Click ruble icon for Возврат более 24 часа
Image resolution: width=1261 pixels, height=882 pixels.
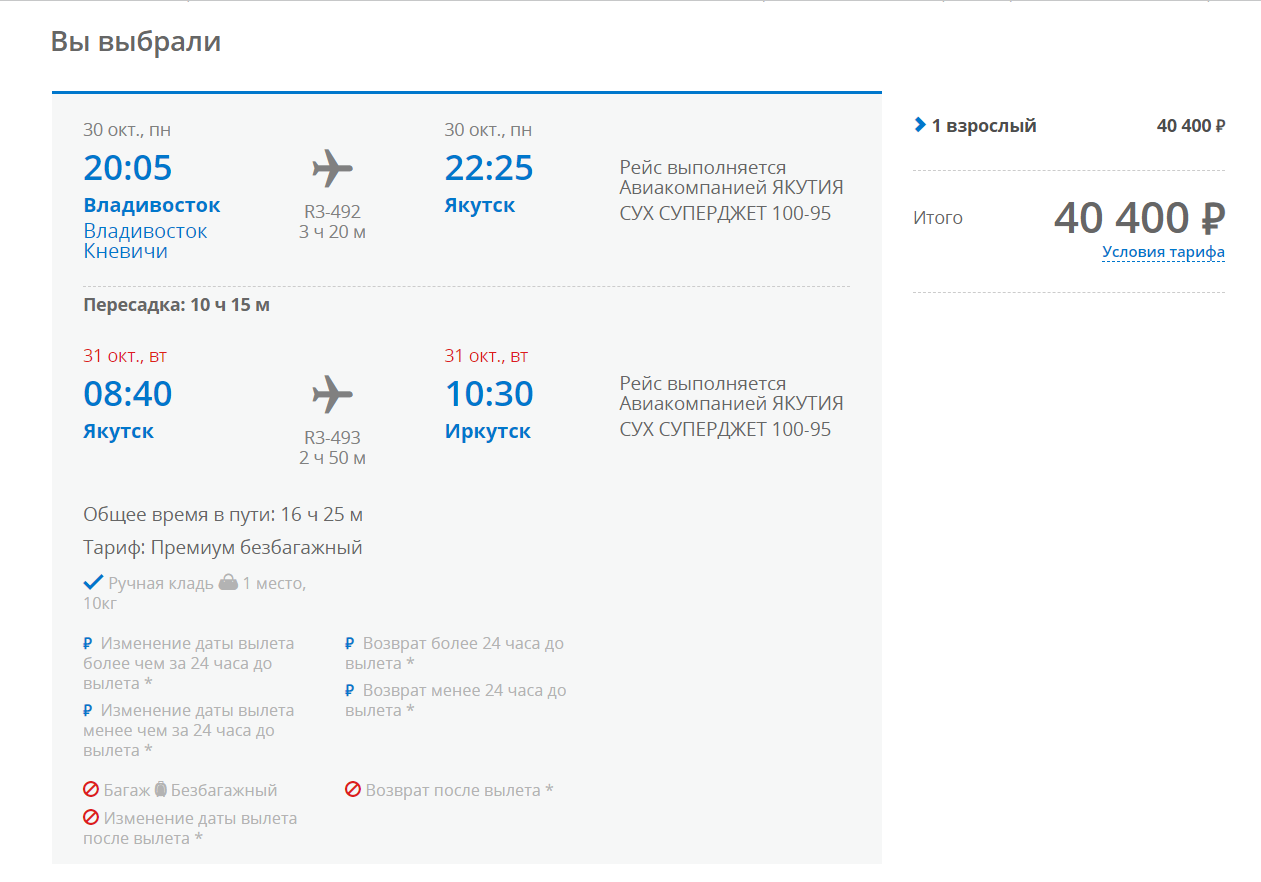(350, 644)
